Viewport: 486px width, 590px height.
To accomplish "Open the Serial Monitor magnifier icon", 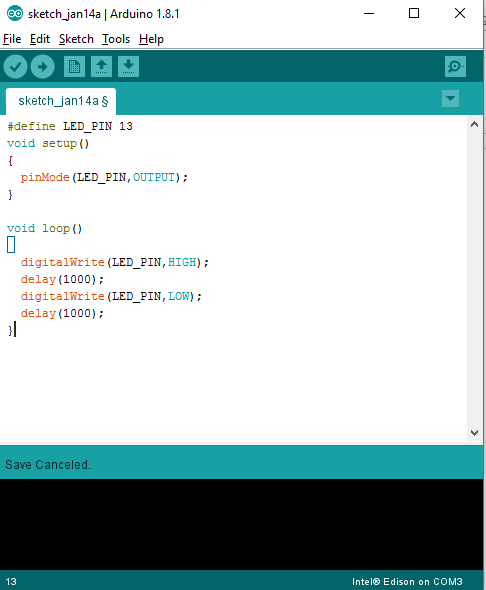I will (455, 67).
